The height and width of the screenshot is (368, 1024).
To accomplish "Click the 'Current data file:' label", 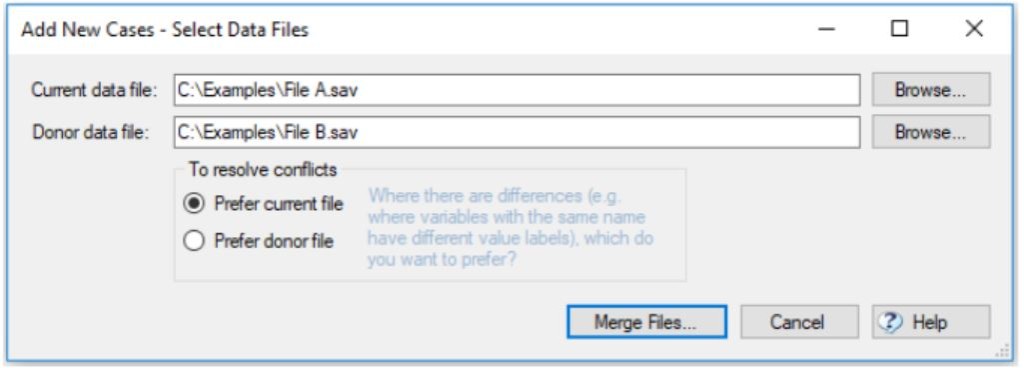I will coord(95,90).
